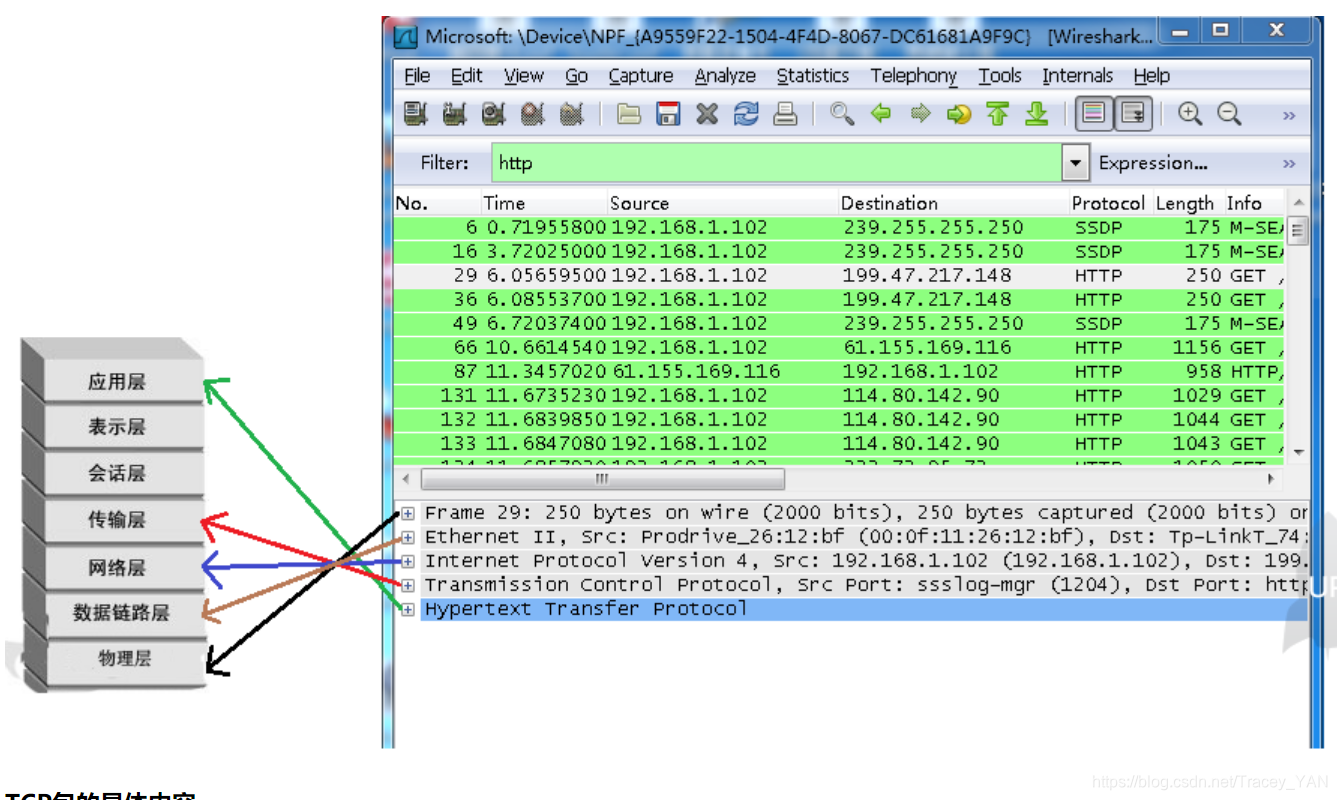The width and height of the screenshot is (1337, 800).
Task: Open the Telephony menu
Action: (x=913, y=76)
